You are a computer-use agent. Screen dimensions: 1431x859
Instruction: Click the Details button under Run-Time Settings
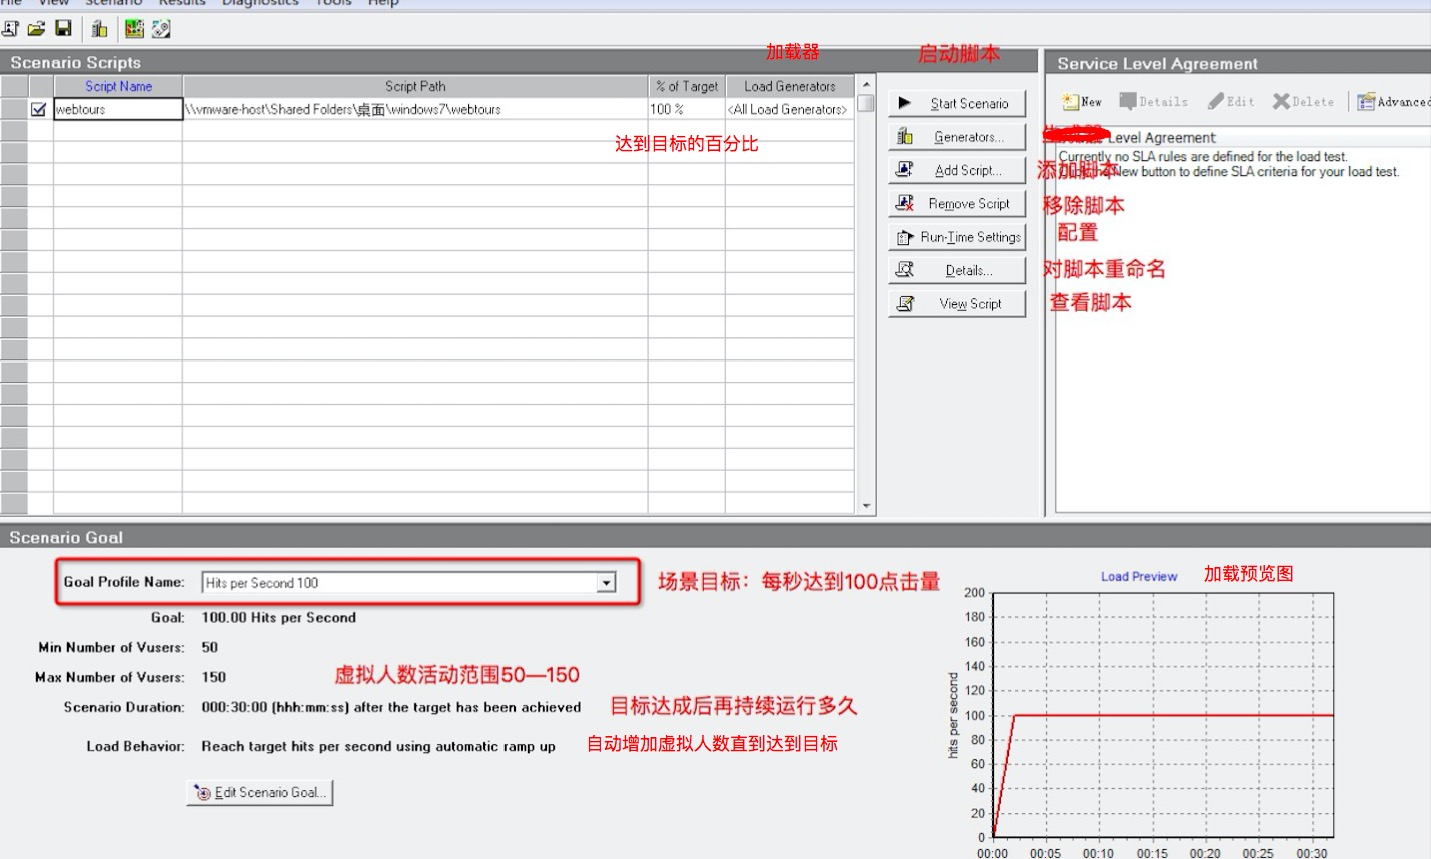957,270
